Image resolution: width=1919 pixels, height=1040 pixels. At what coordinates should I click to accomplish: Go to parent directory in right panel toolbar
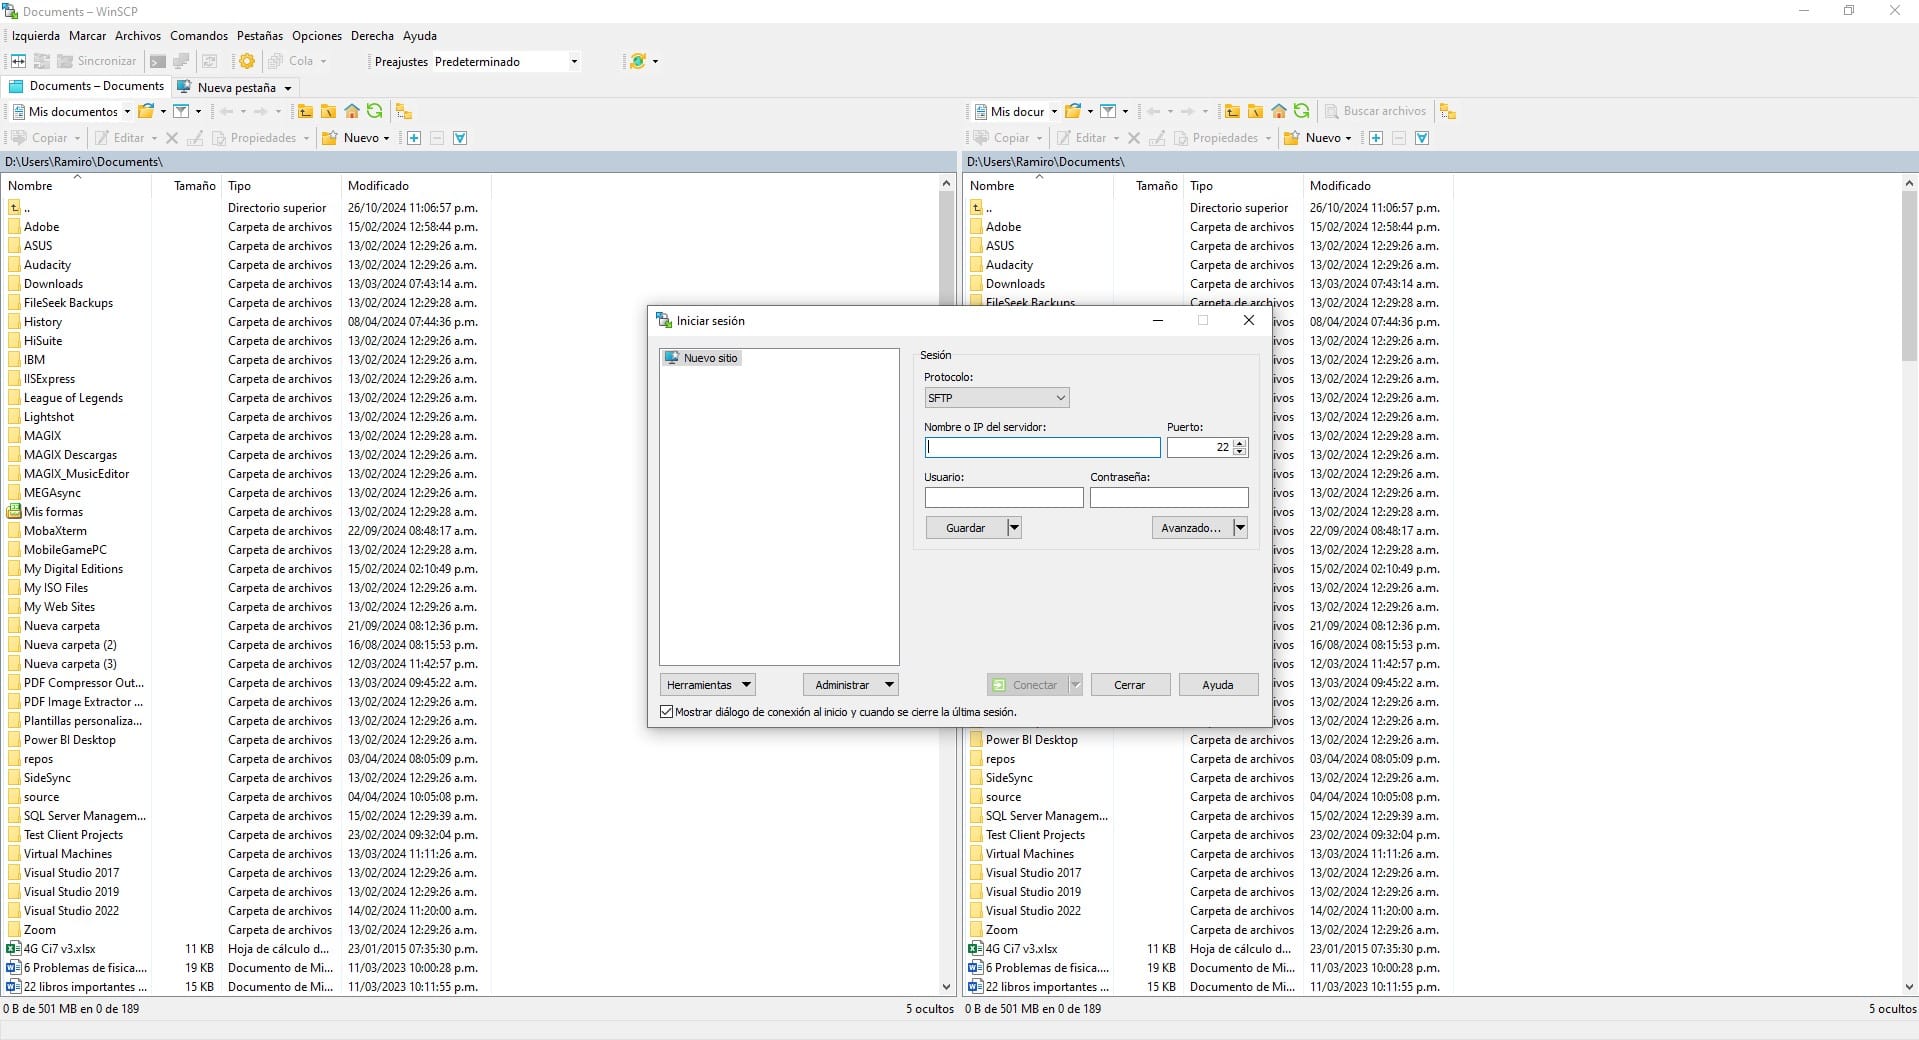[1233, 111]
